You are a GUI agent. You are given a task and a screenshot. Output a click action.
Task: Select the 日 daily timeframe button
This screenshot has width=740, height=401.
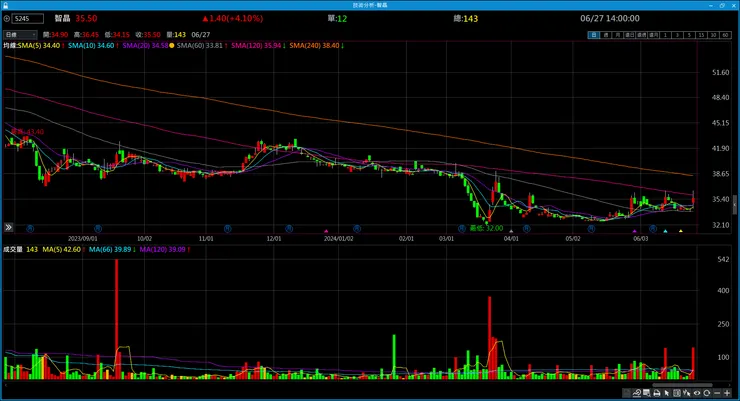[594, 35]
